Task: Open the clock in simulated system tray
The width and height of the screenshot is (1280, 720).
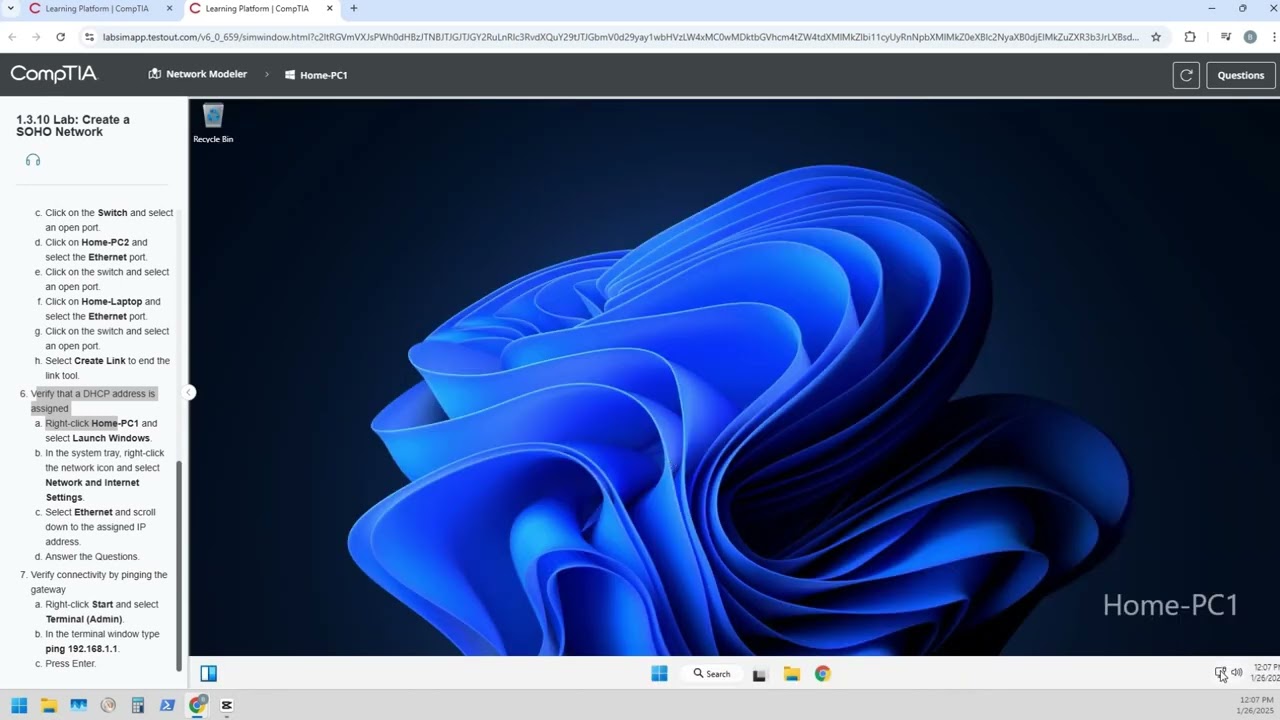Action: 1266,673
